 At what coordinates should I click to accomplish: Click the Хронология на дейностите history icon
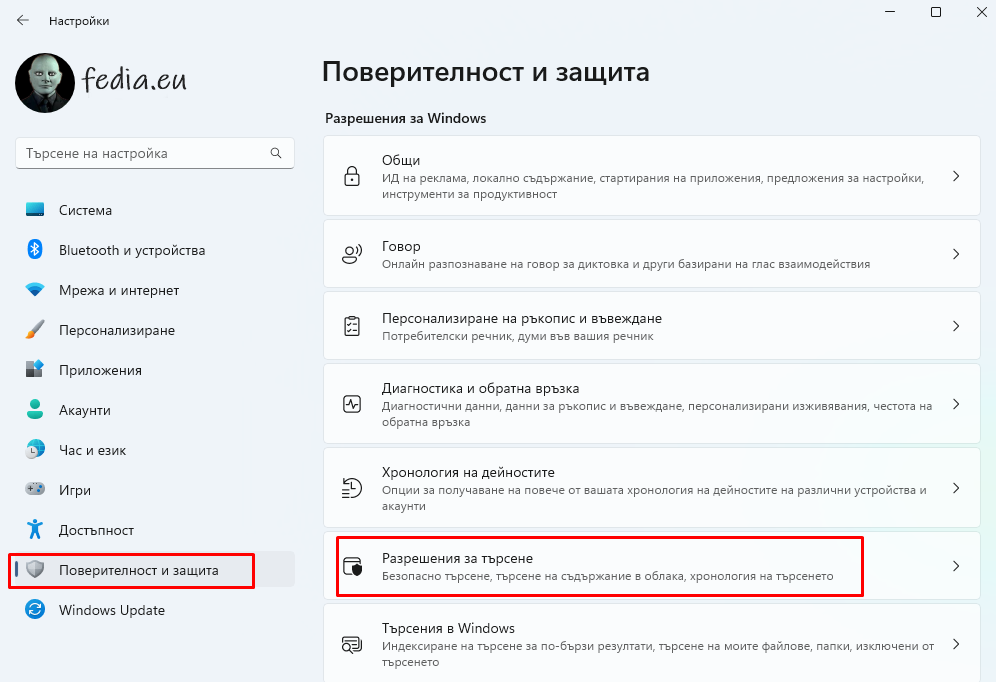click(x=352, y=488)
